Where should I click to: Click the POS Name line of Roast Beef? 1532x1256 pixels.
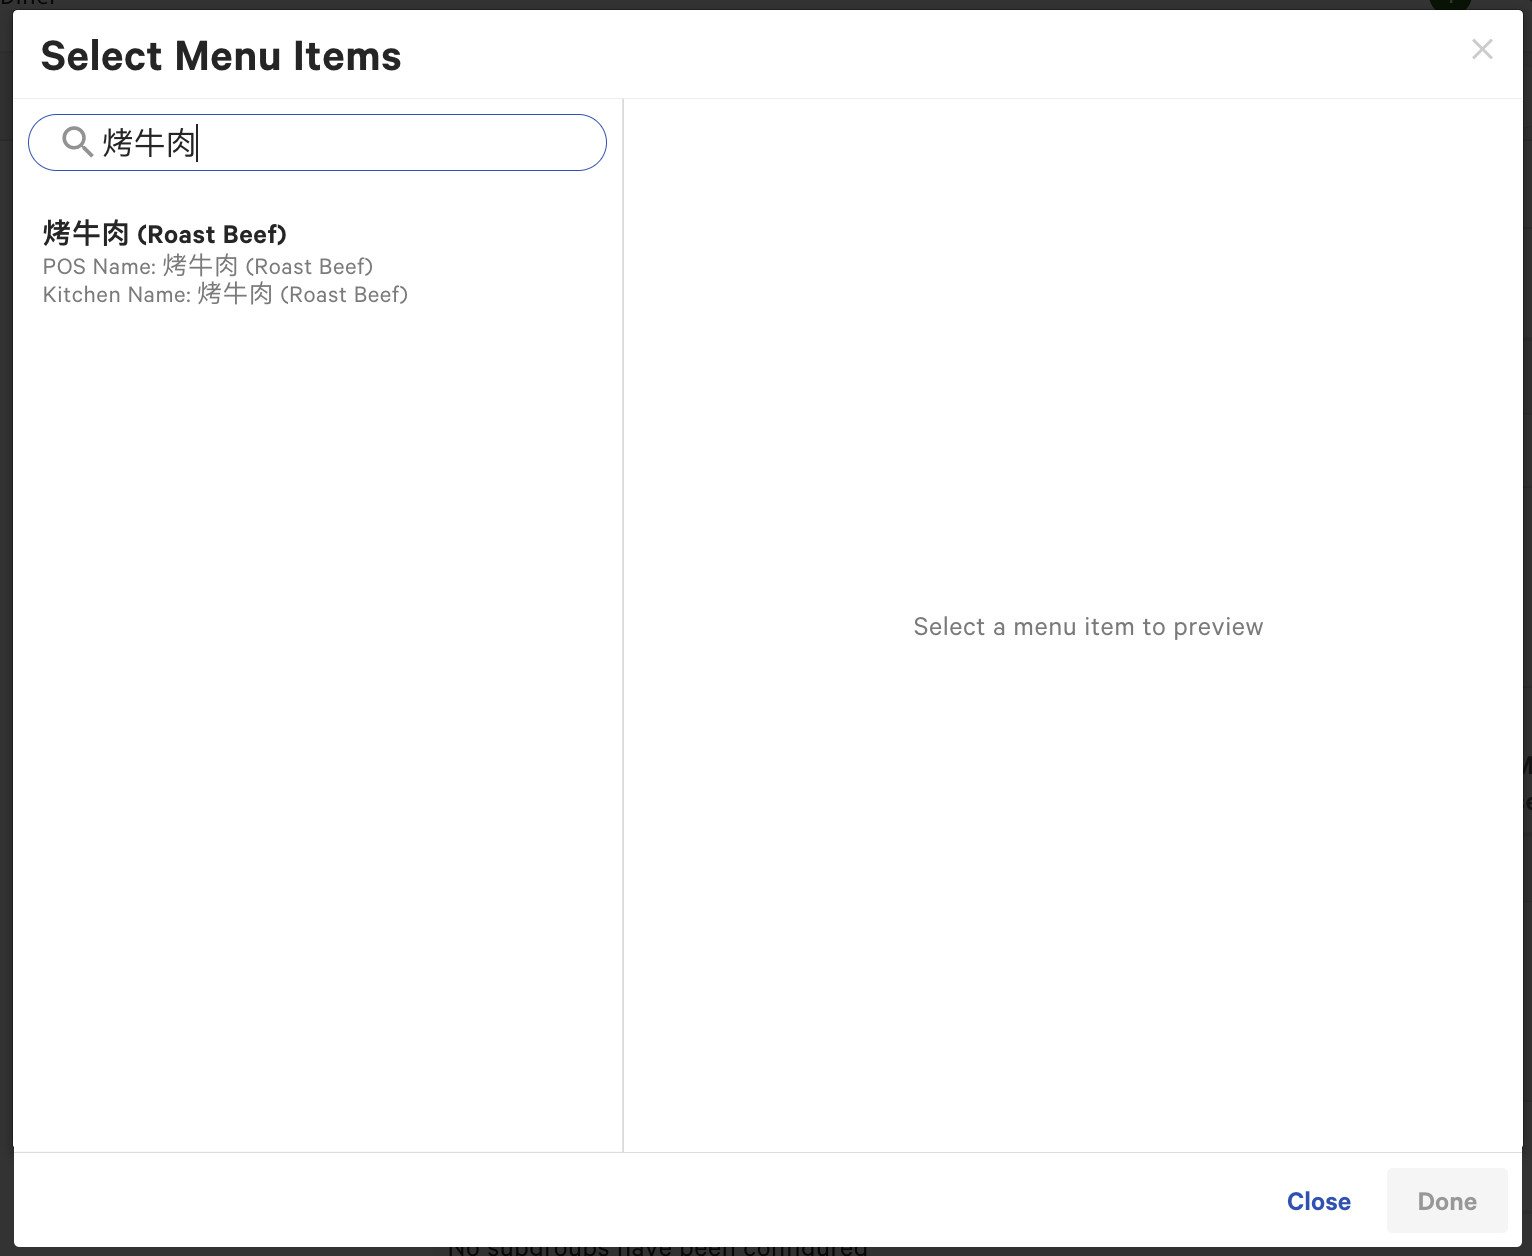click(207, 266)
